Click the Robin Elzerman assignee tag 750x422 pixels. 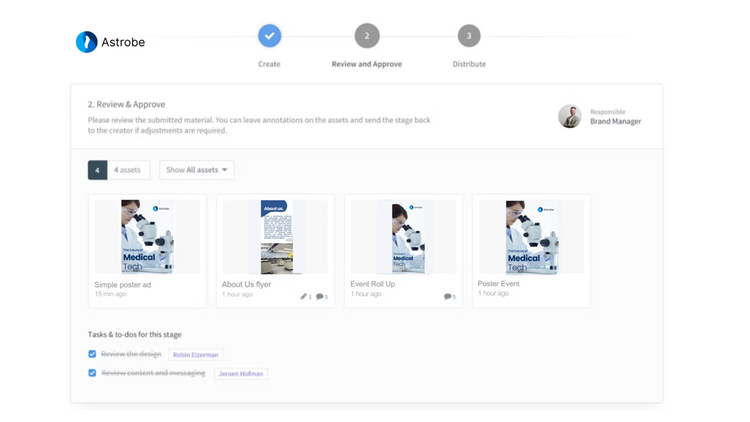[196, 355]
